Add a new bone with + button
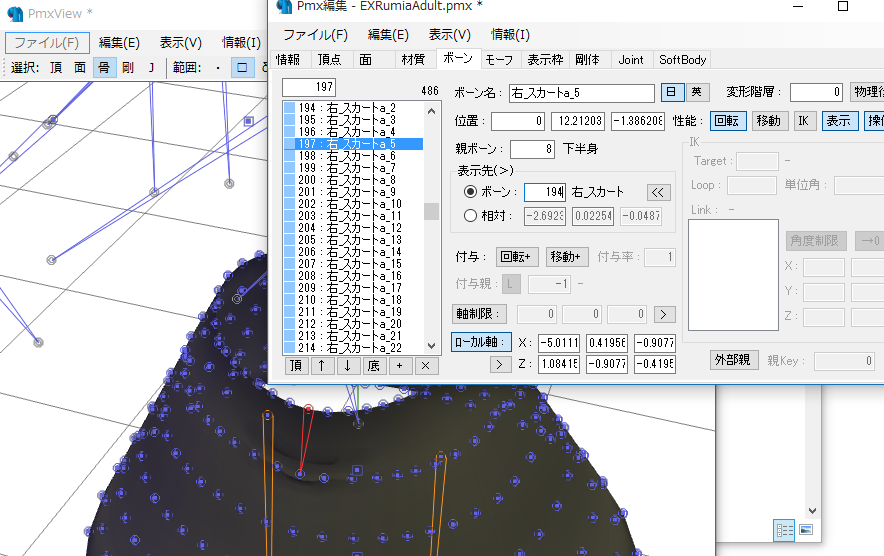This screenshot has width=884, height=556. click(x=400, y=366)
